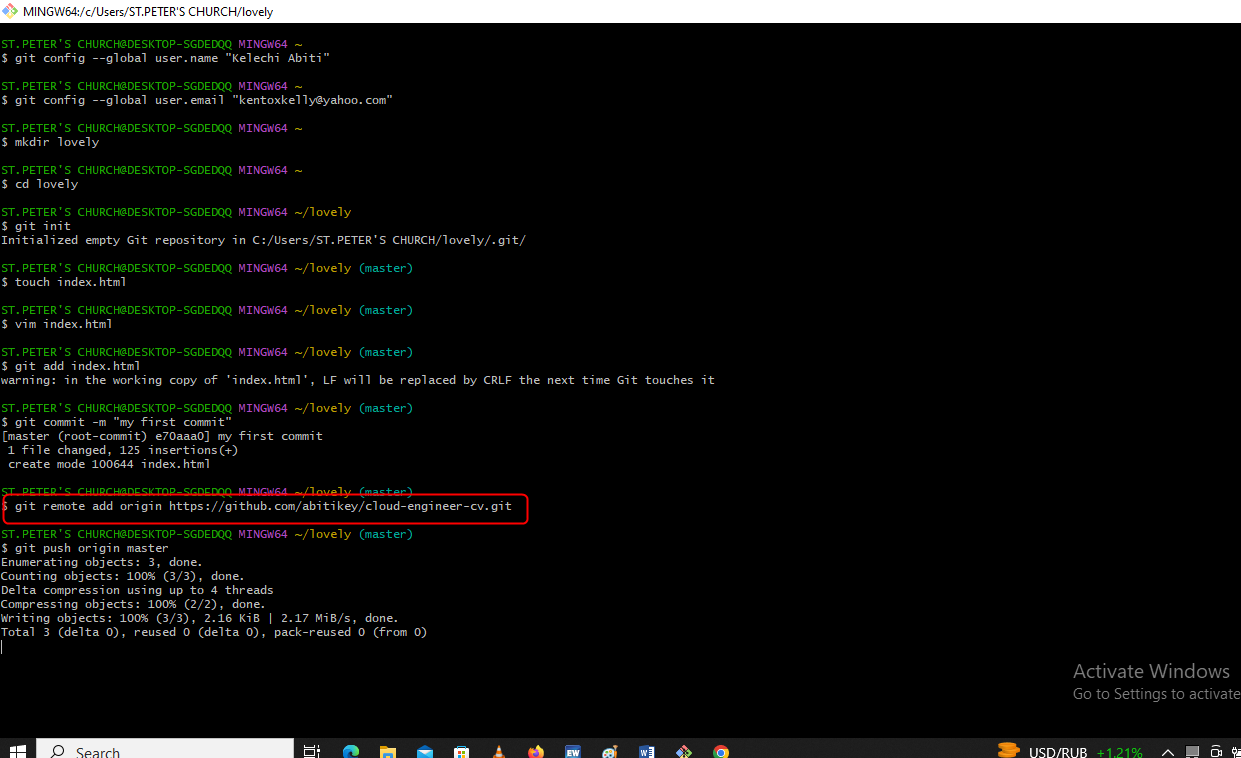
Task: Switch to Git Bash on the taskbar
Action: tap(684, 751)
